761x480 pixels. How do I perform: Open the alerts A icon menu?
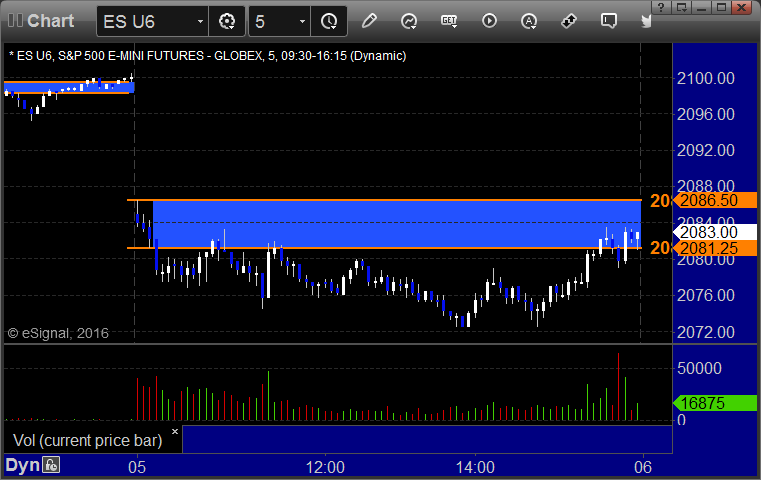click(529, 21)
